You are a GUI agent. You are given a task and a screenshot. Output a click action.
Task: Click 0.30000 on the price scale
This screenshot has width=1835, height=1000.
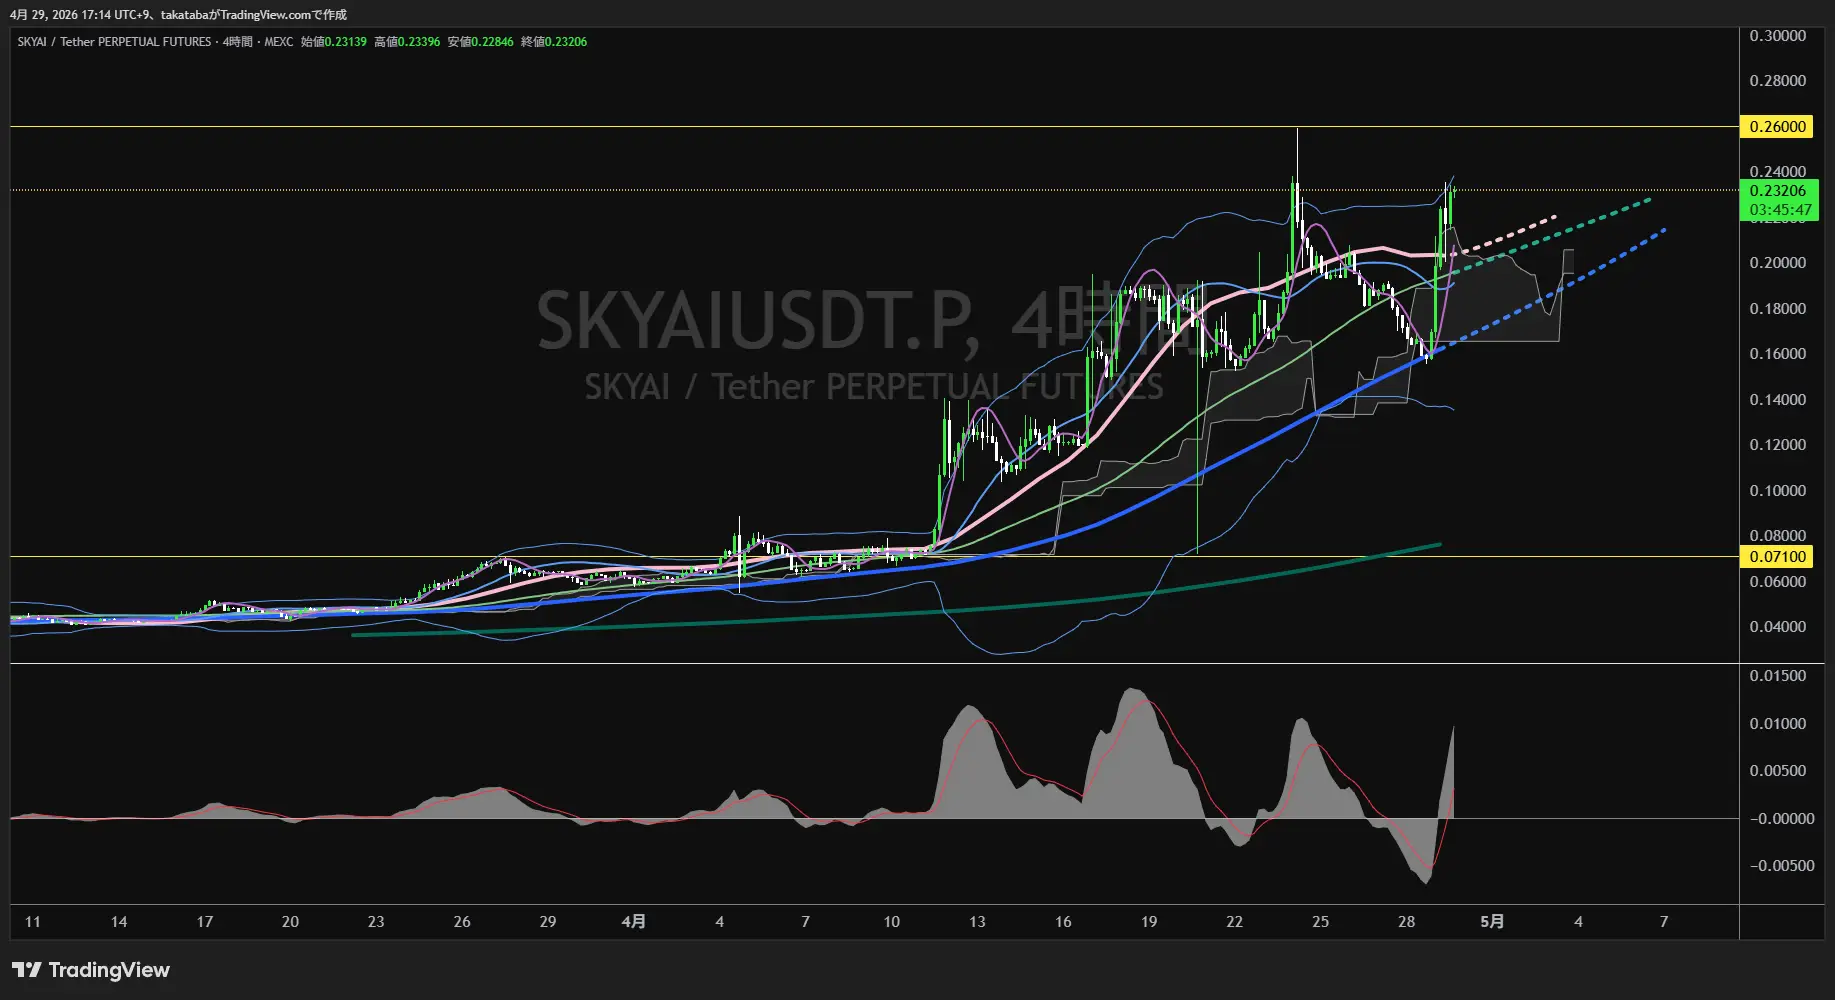pyautogui.click(x=1777, y=36)
